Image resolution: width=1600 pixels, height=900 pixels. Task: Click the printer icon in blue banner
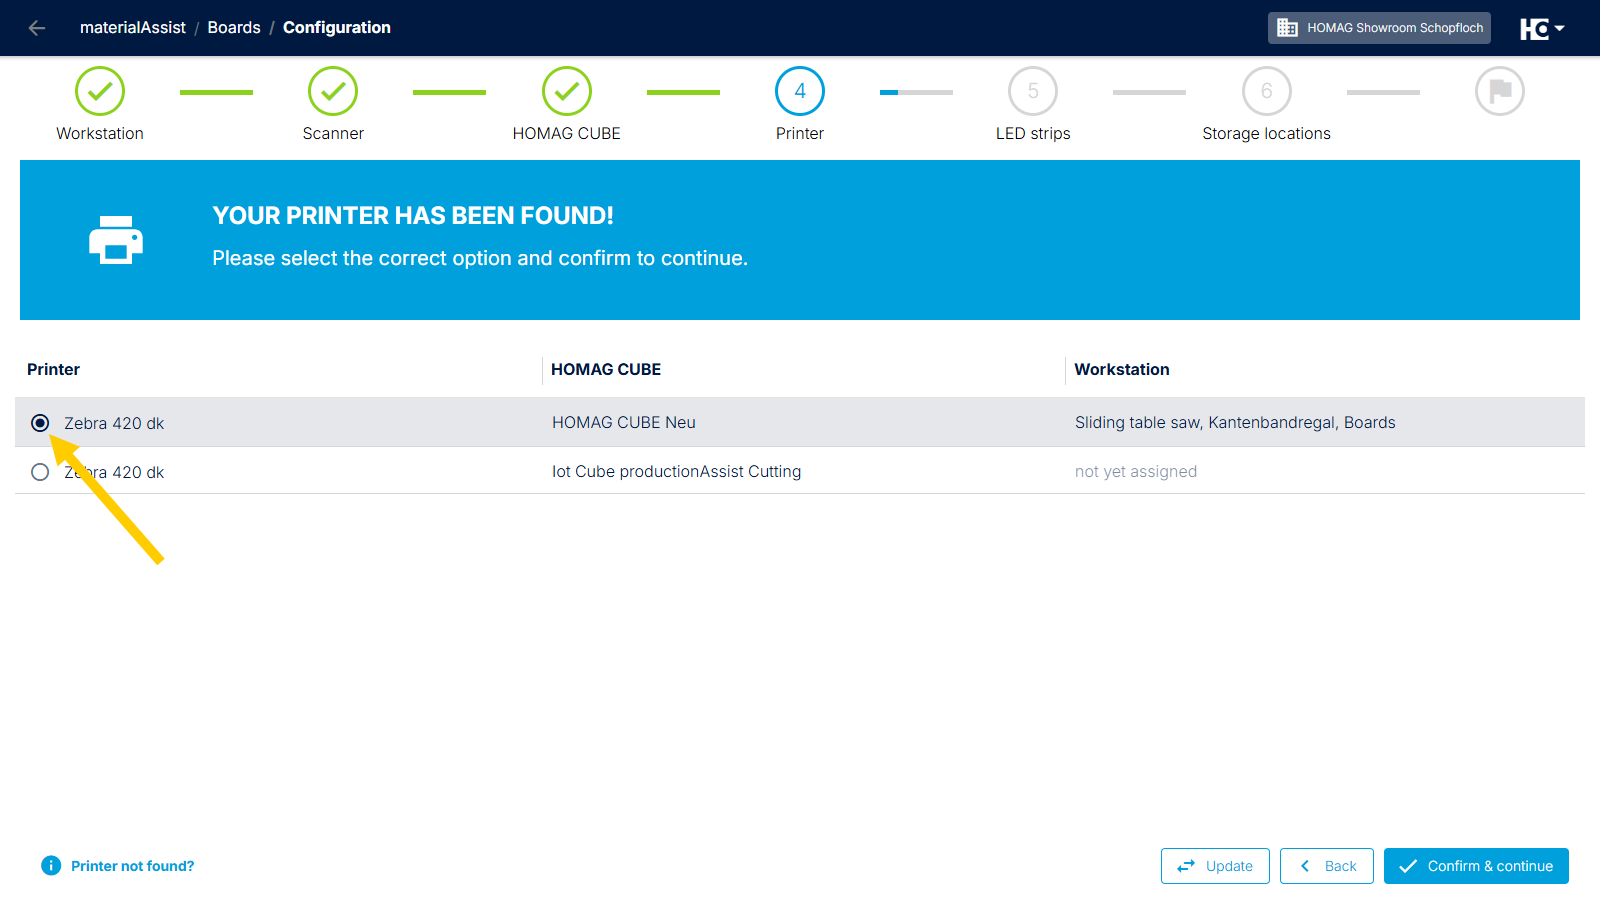116,240
